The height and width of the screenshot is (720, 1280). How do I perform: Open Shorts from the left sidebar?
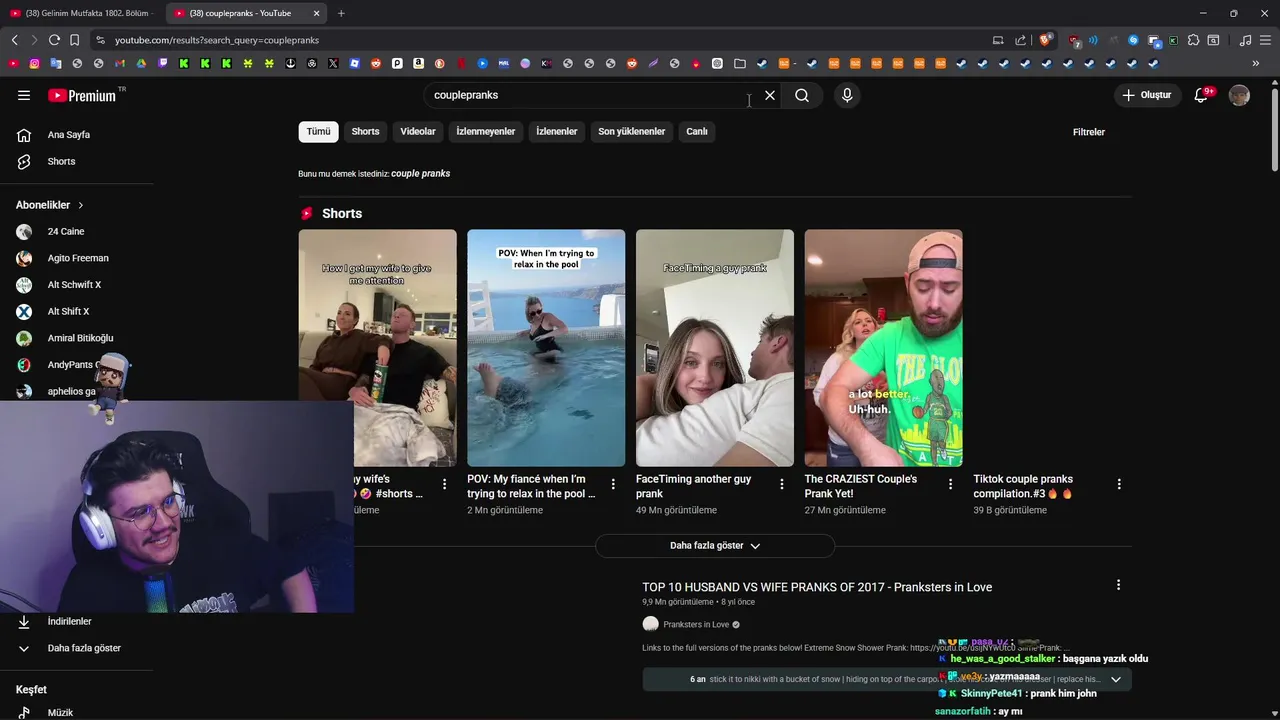[61, 161]
